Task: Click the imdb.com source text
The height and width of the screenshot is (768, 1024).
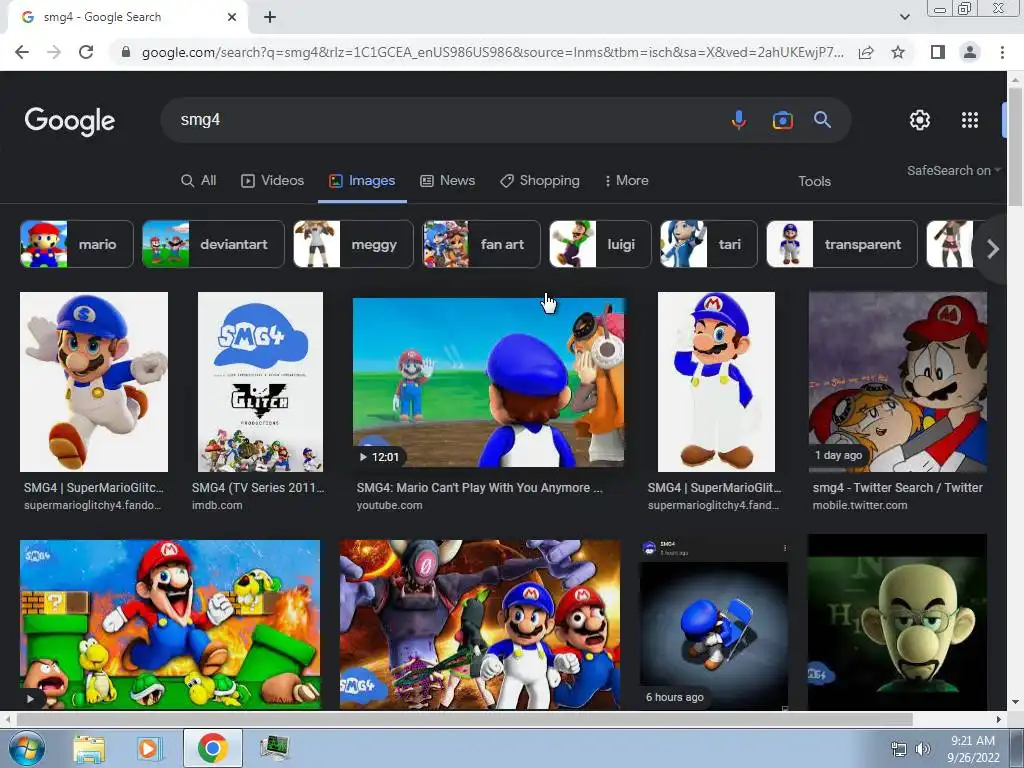Action: (x=217, y=505)
